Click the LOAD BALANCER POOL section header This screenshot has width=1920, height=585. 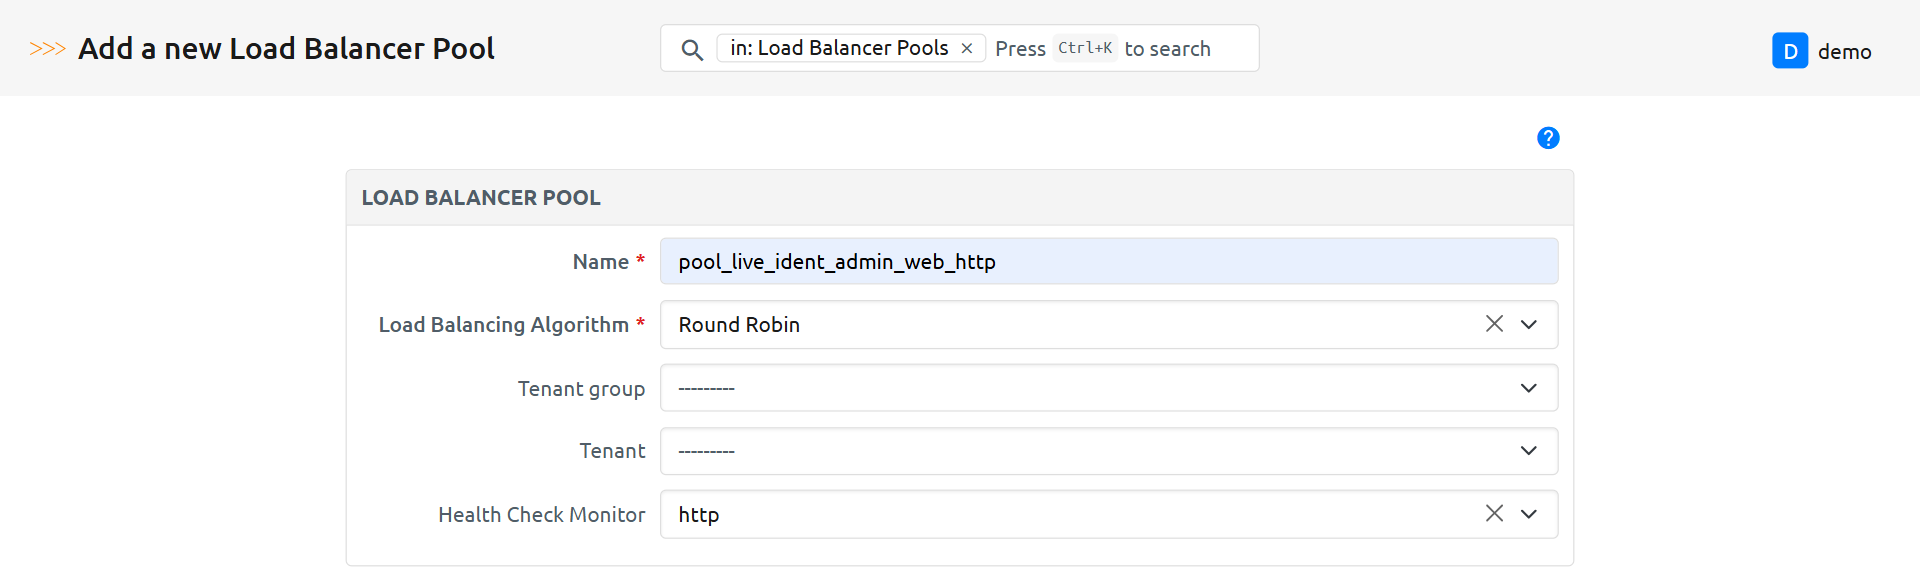[481, 198]
